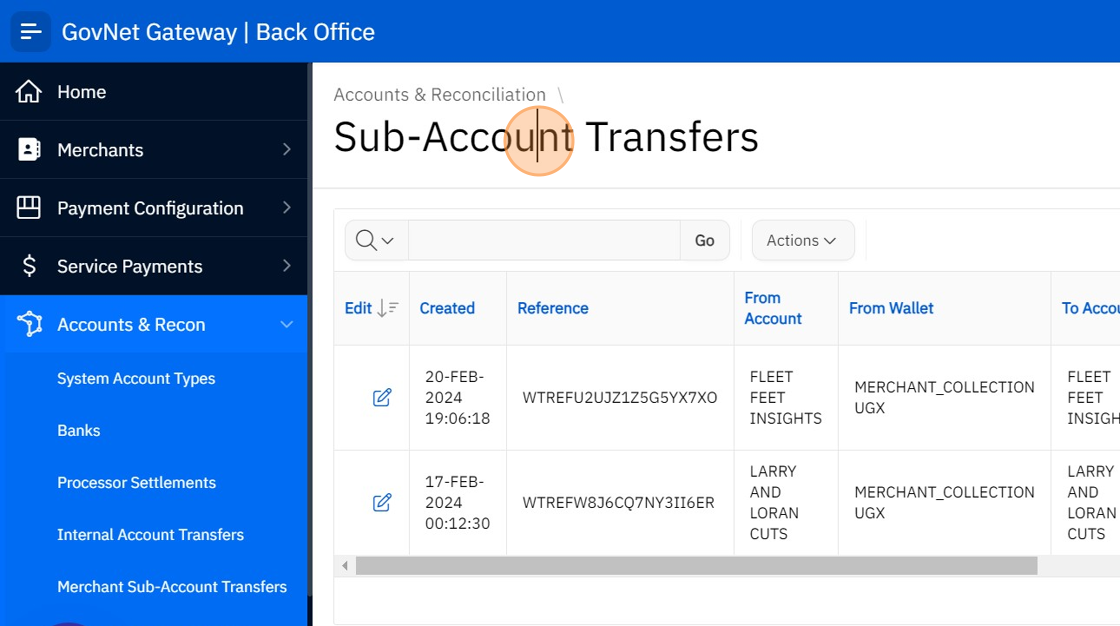Image resolution: width=1120 pixels, height=626 pixels.
Task: Click the Home house icon
Action: pyautogui.click(x=29, y=92)
